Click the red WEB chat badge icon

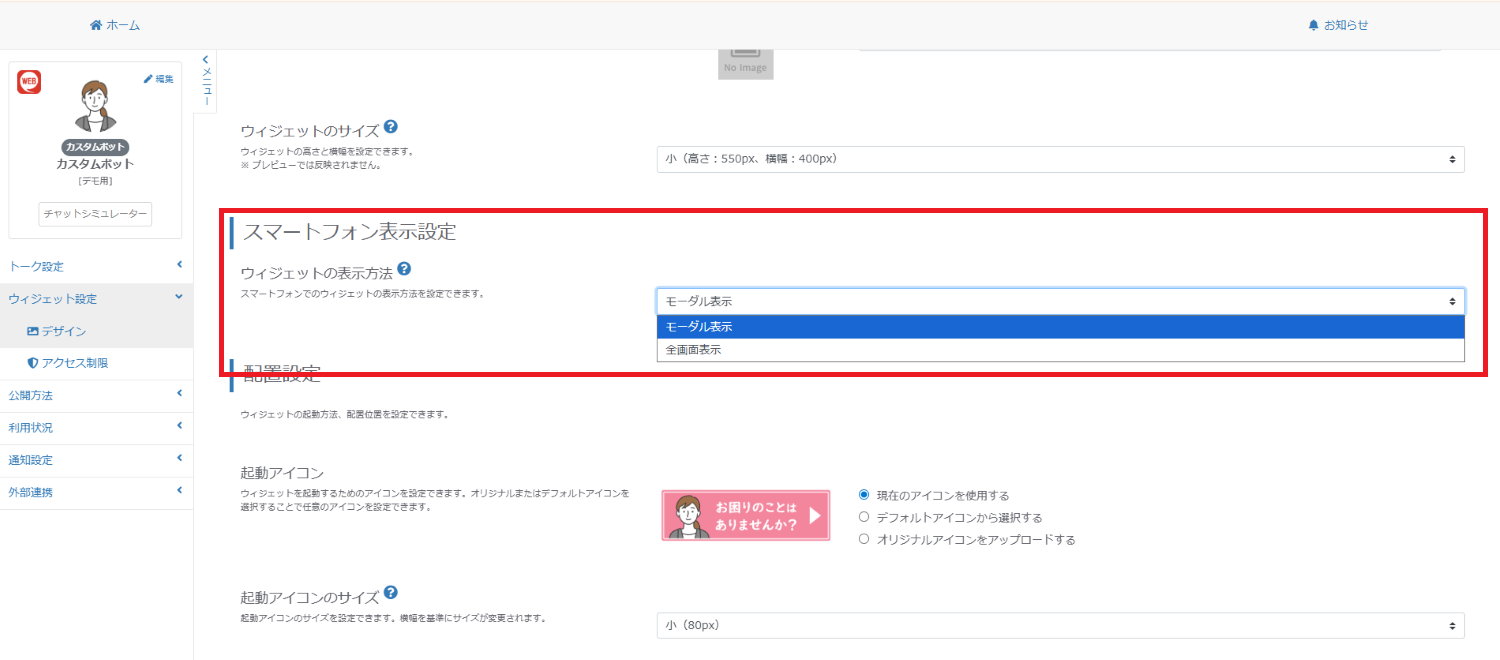(x=29, y=82)
